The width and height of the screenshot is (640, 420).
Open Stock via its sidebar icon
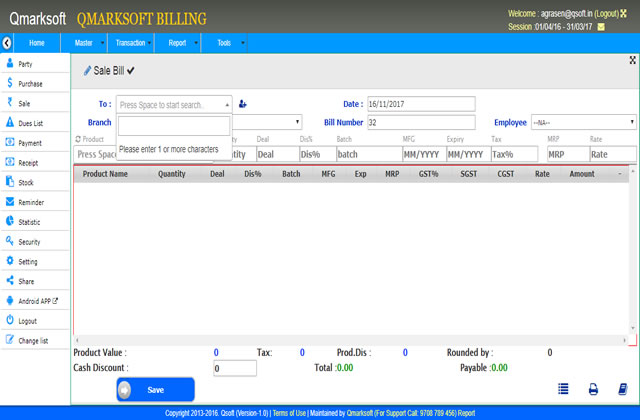10,181
